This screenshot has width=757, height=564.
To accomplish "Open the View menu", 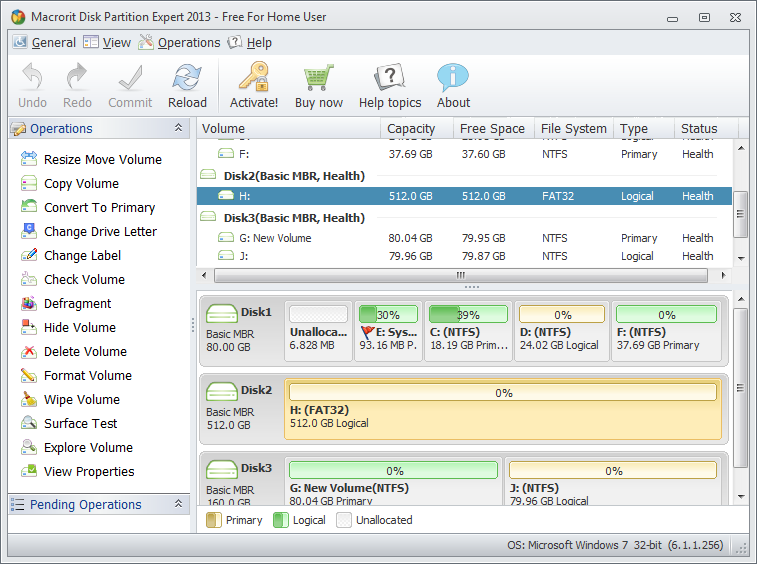I will (107, 42).
